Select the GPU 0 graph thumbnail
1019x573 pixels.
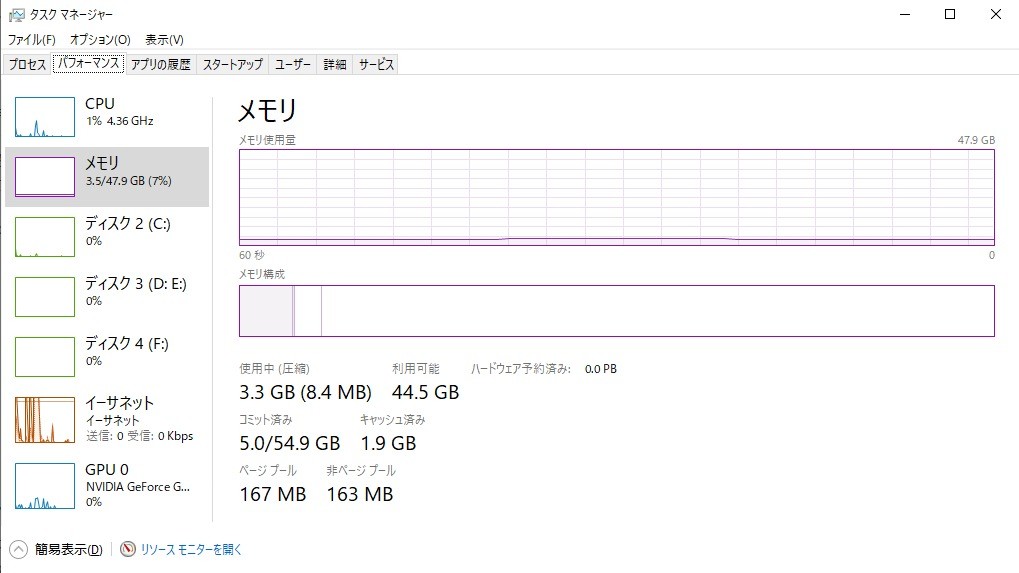pyautogui.click(x=45, y=485)
